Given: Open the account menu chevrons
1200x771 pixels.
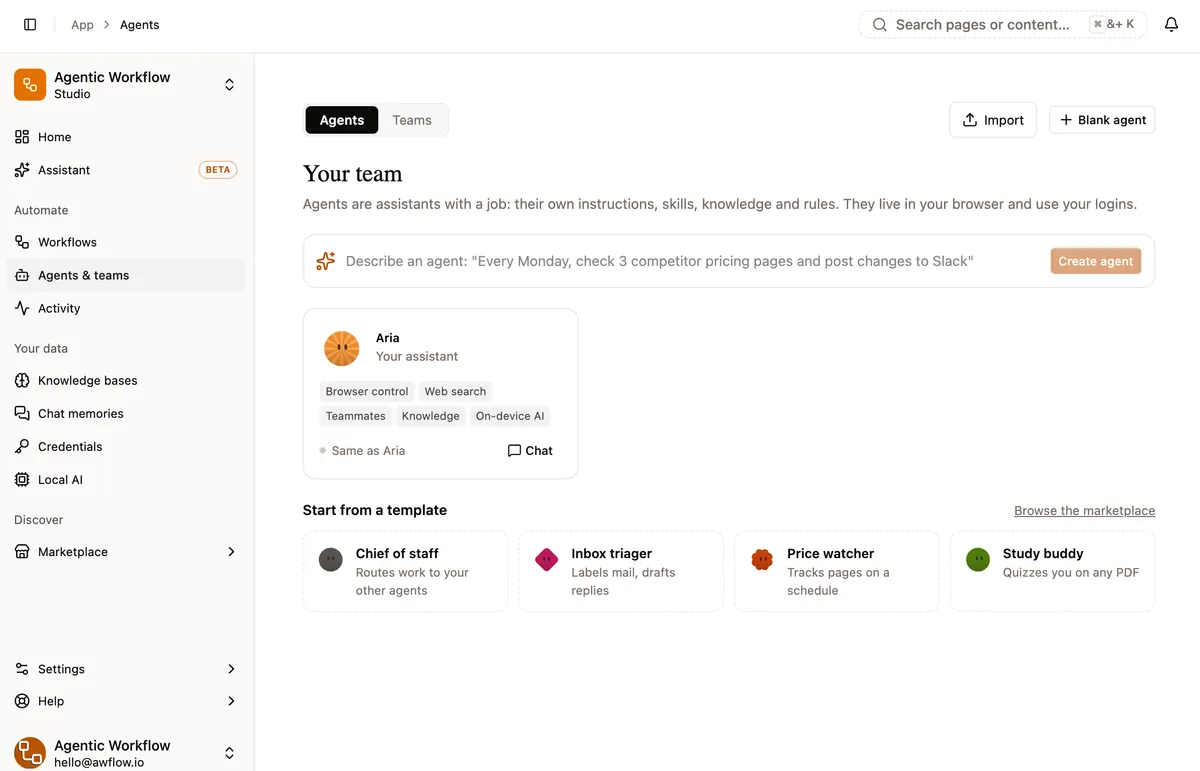Looking at the screenshot, I should [x=229, y=753].
